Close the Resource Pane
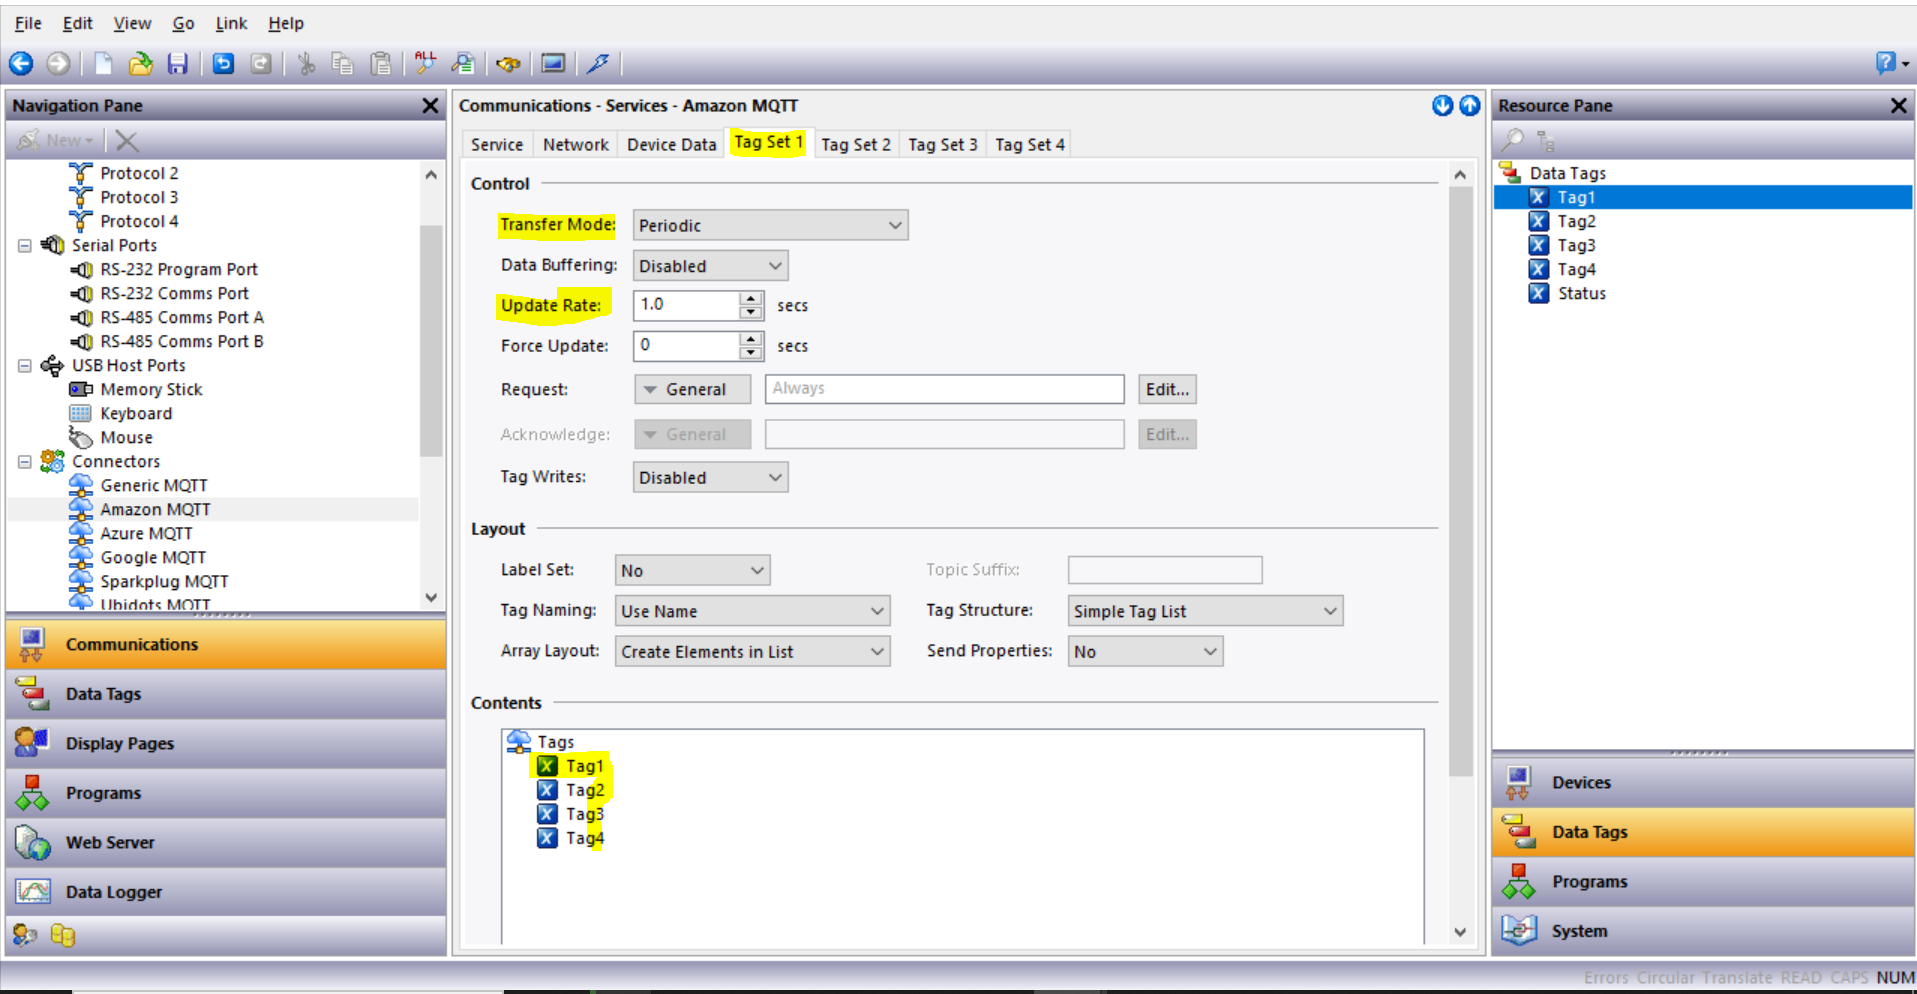 pyautogui.click(x=1898, y=105)
